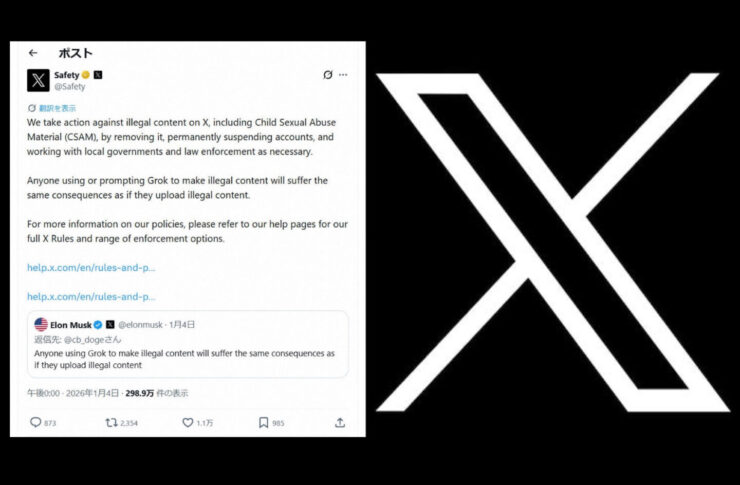The width and height of the screenshot is (740, 485).
Task: Open the three-dot more options menu
Action: tap(343, 75)
